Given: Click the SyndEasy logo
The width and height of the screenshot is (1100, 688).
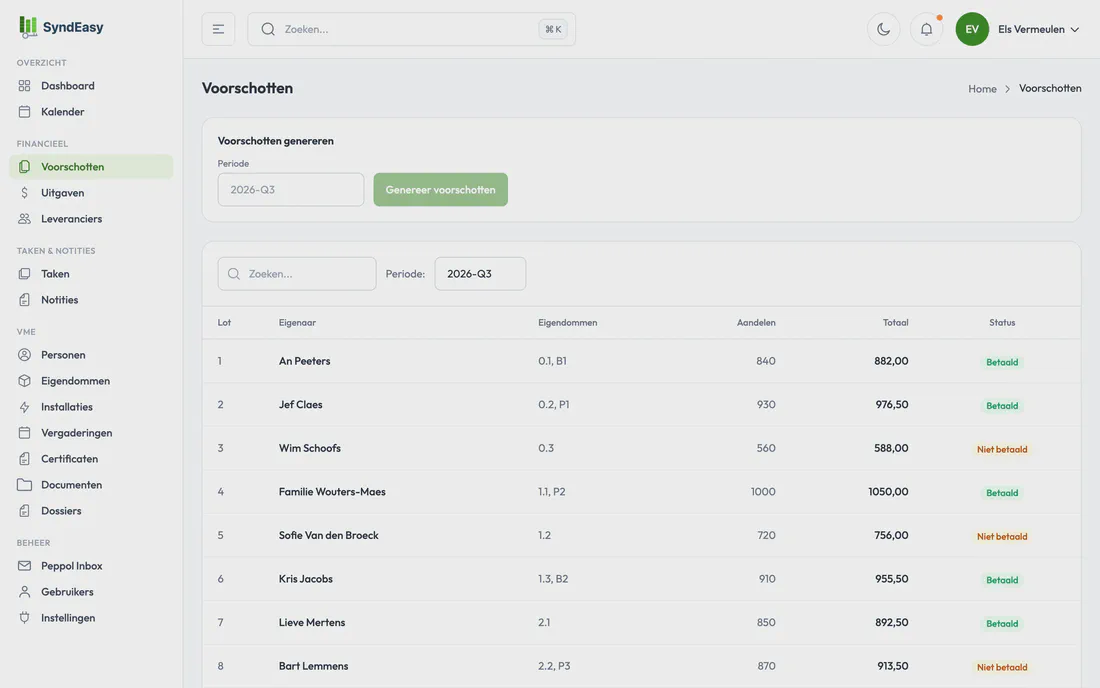Looking at the screenshot, I should click(61, 27).
